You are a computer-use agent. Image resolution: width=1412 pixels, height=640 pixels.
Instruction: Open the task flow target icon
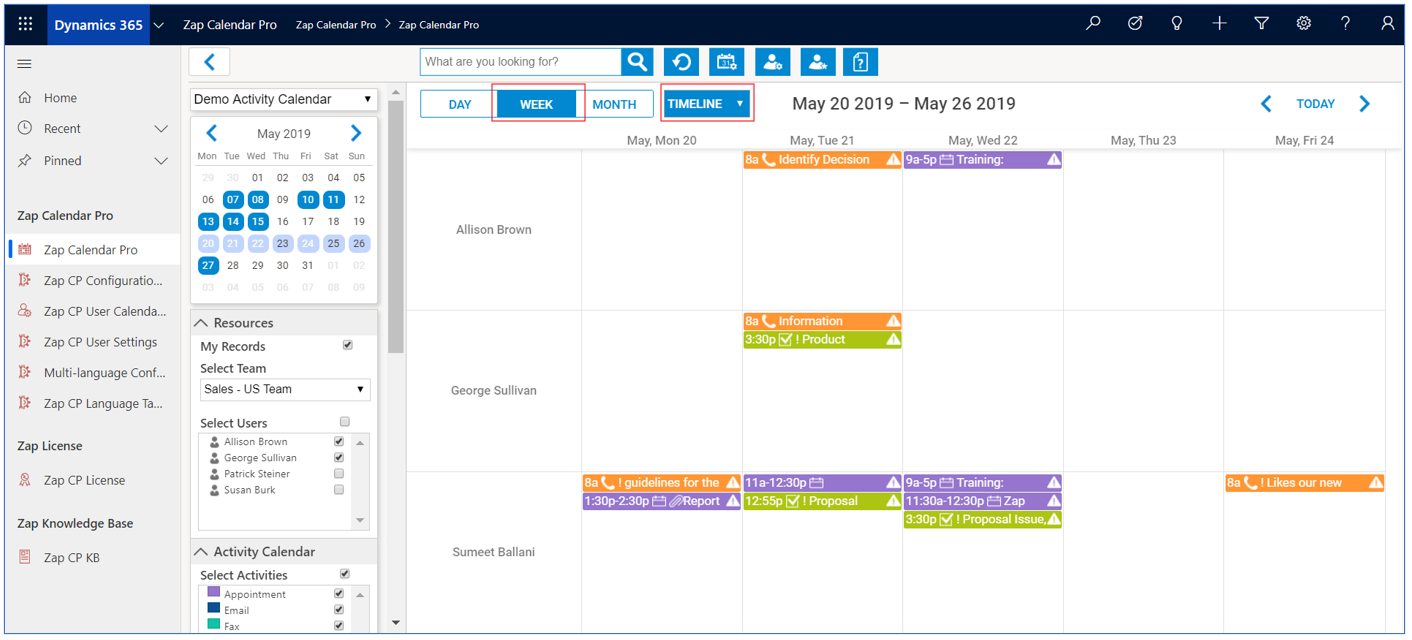pos(1135,23)
